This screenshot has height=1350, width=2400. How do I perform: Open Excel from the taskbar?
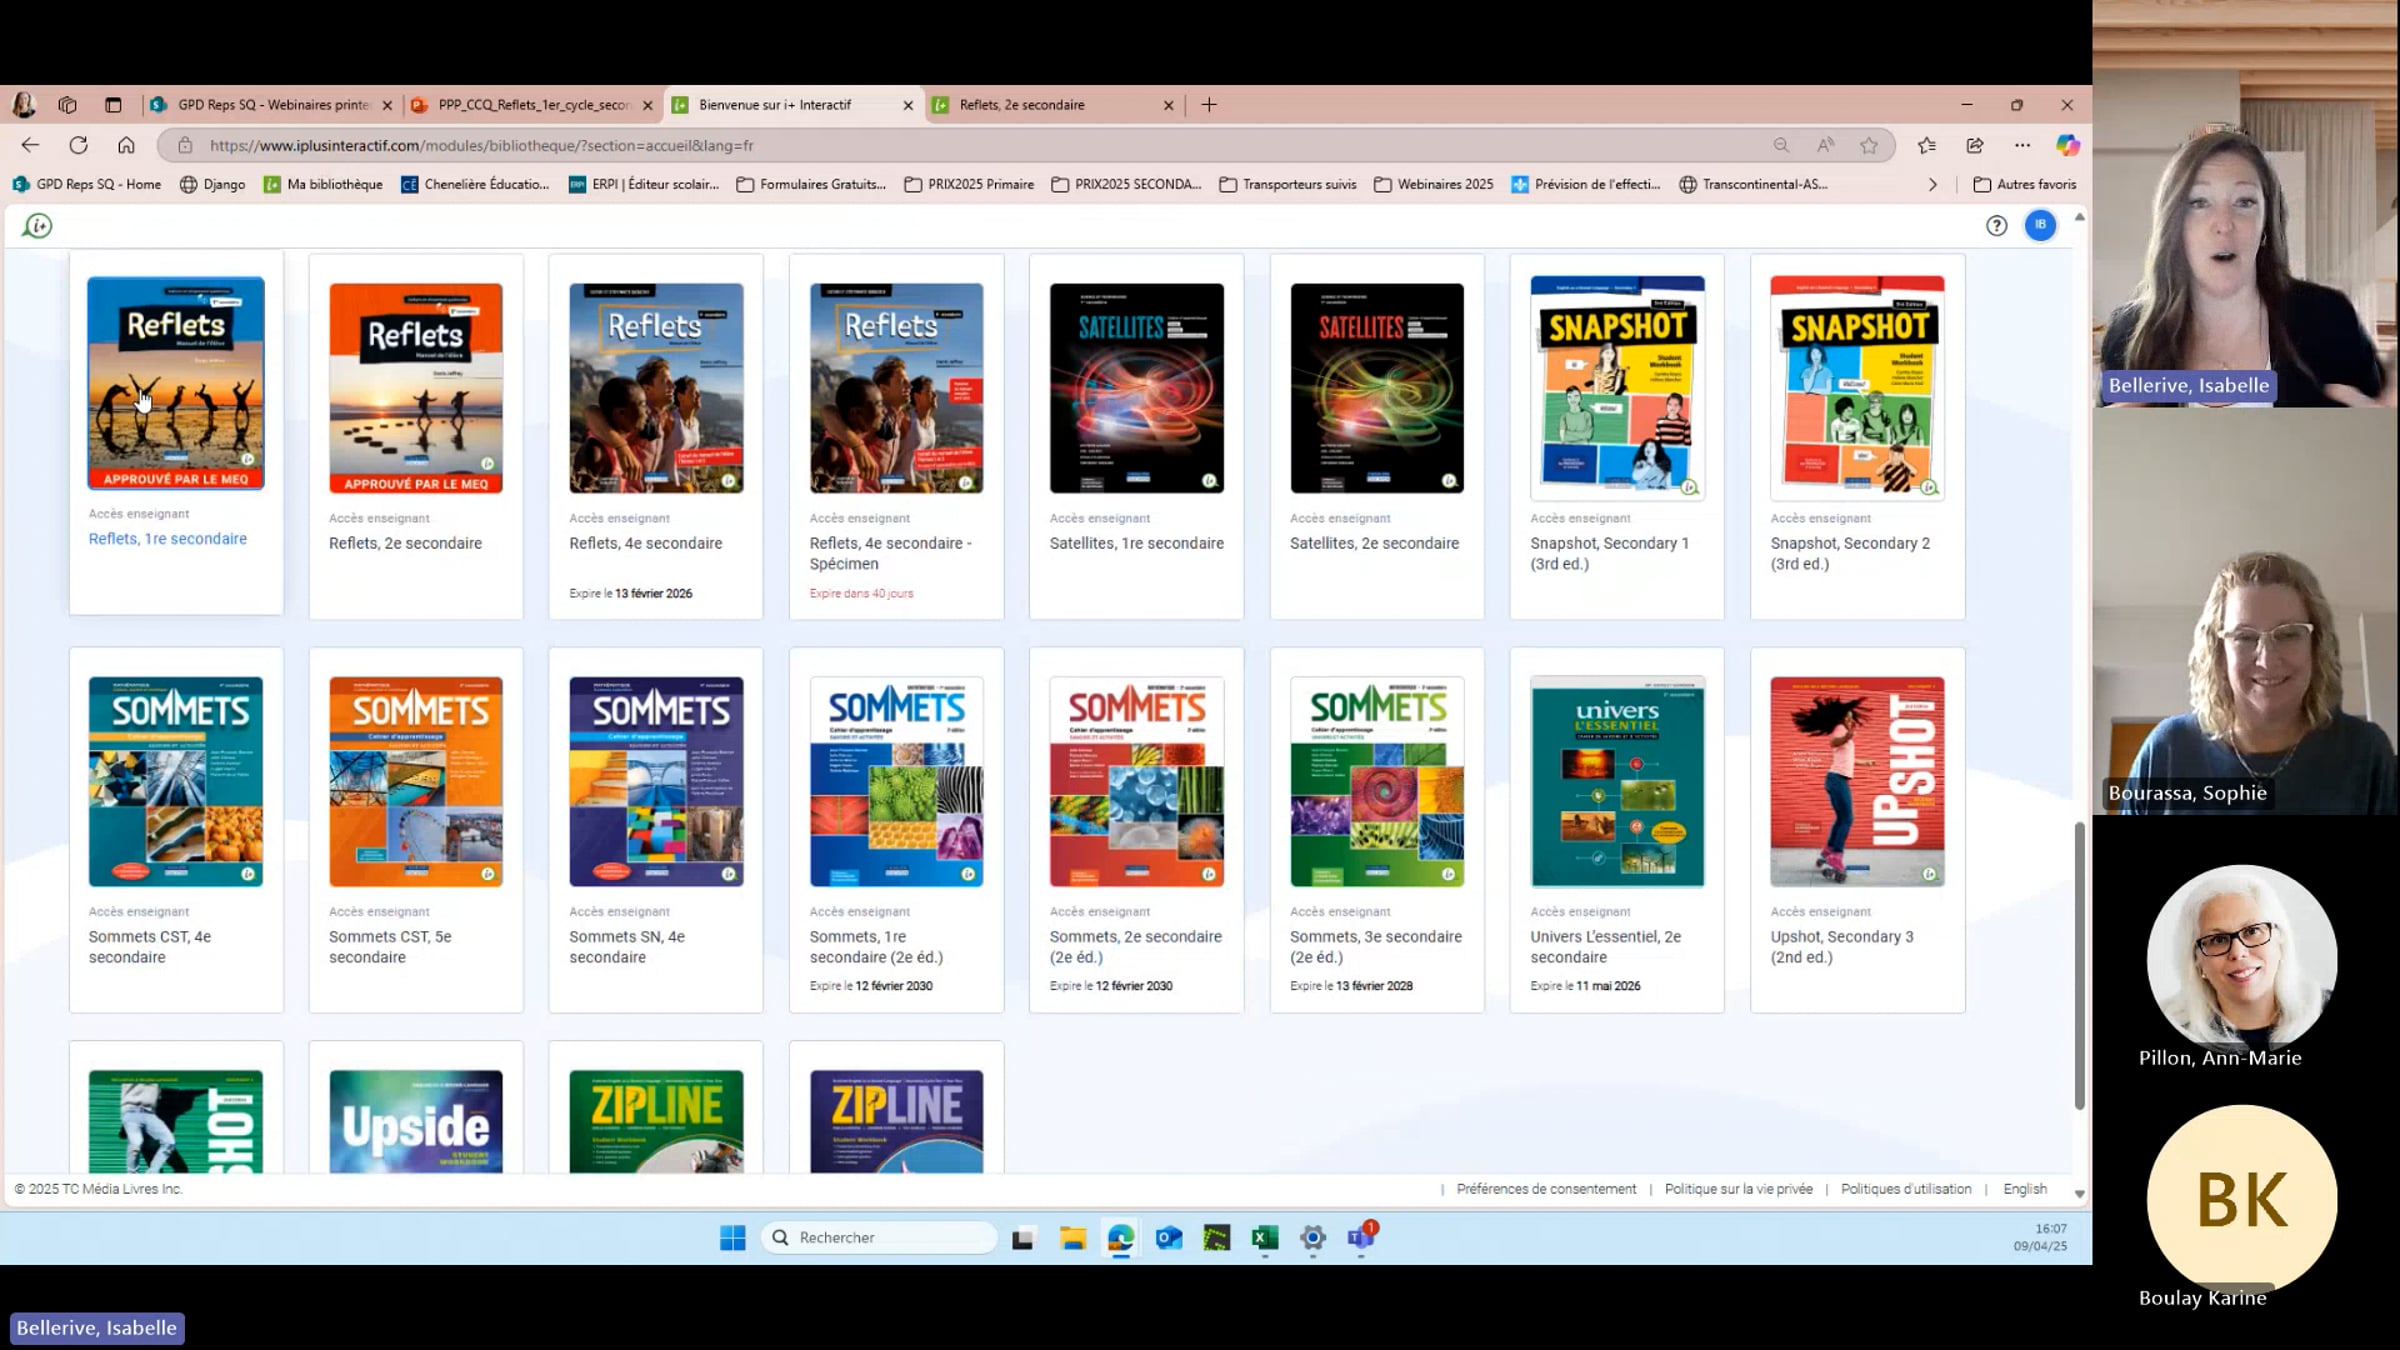pos(1264,1238)
